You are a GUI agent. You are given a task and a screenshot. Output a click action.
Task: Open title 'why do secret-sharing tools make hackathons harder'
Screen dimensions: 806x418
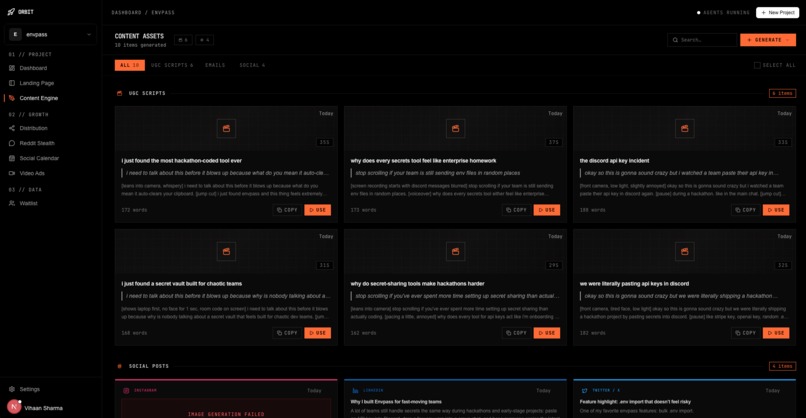[x=417, y=283]
